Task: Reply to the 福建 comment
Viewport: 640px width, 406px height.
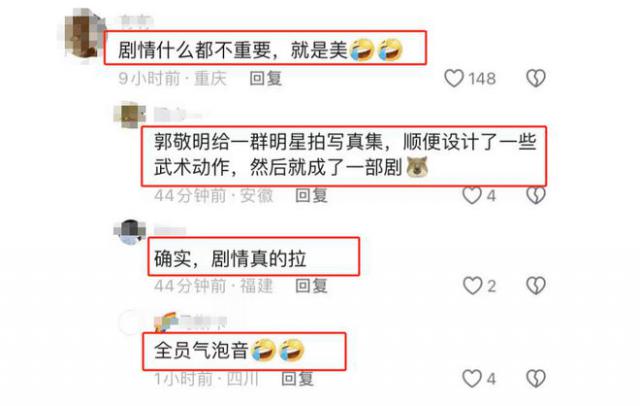Action: pos(311,286)
